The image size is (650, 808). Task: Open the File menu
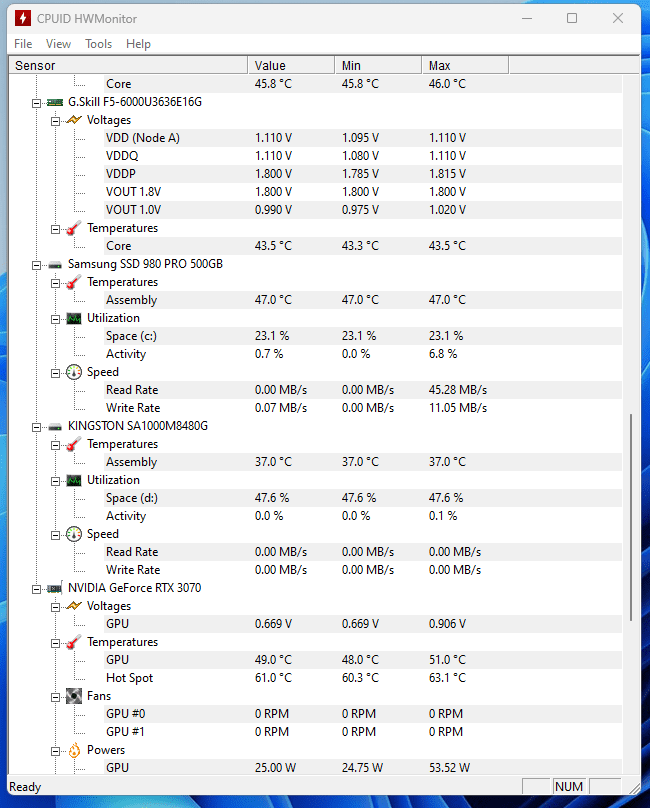pos(23,44)
